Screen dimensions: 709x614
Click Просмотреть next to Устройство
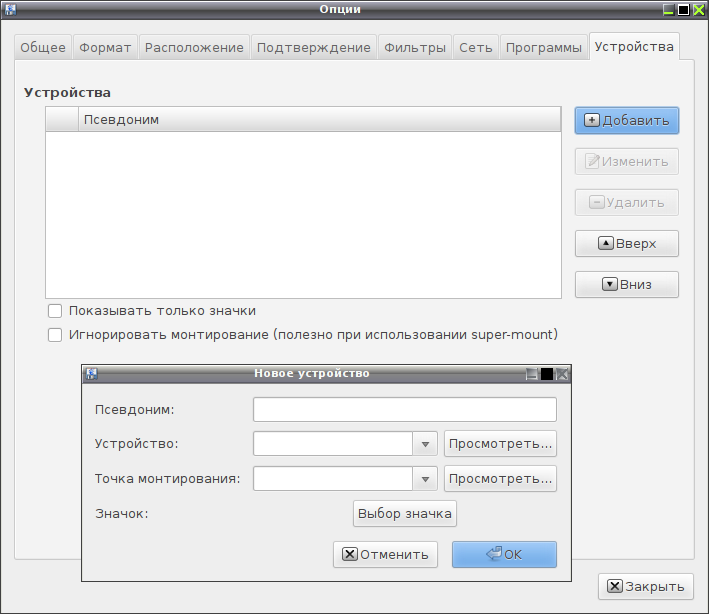tap(501, 444)
